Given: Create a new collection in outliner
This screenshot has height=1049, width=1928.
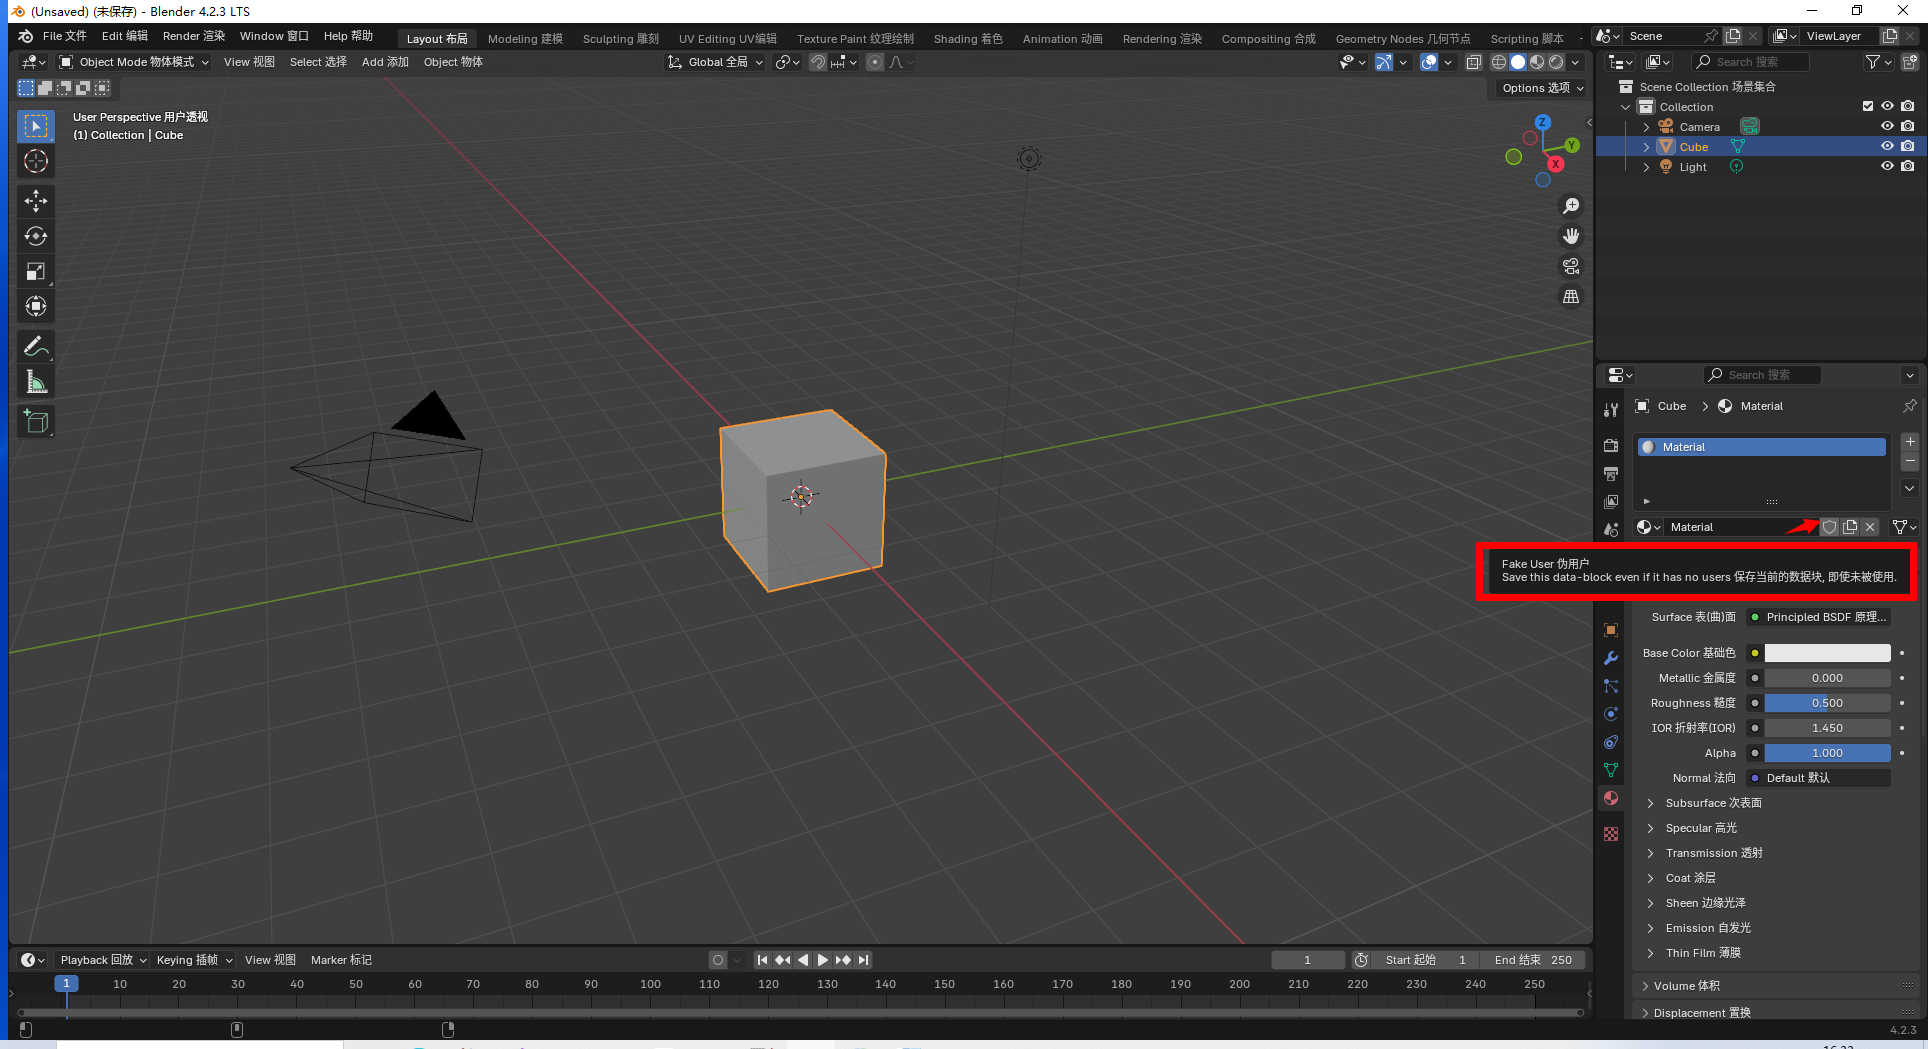Looking at the screenshot, I should 1910,62.
